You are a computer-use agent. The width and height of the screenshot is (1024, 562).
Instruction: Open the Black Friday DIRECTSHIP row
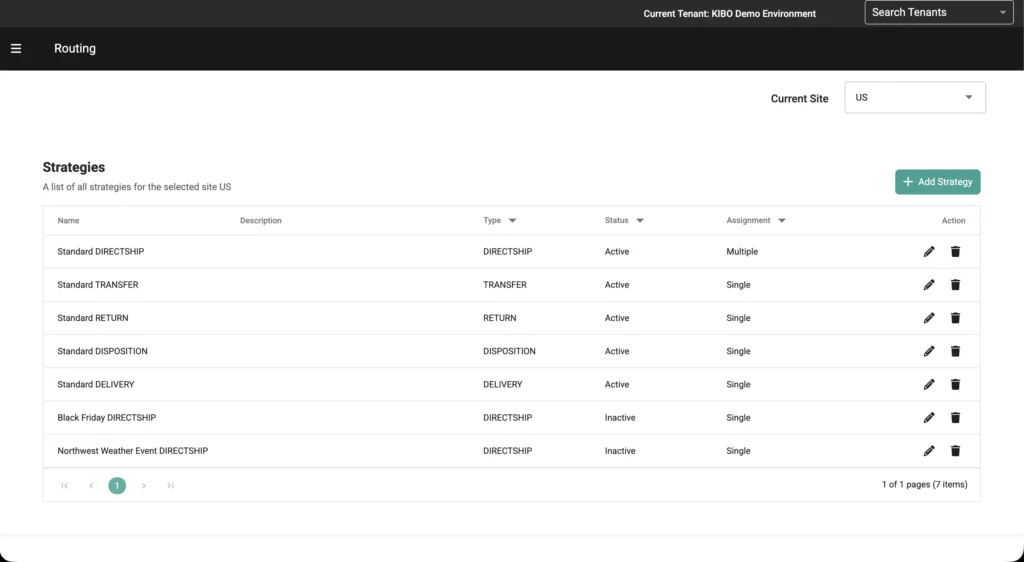(107, 418)
